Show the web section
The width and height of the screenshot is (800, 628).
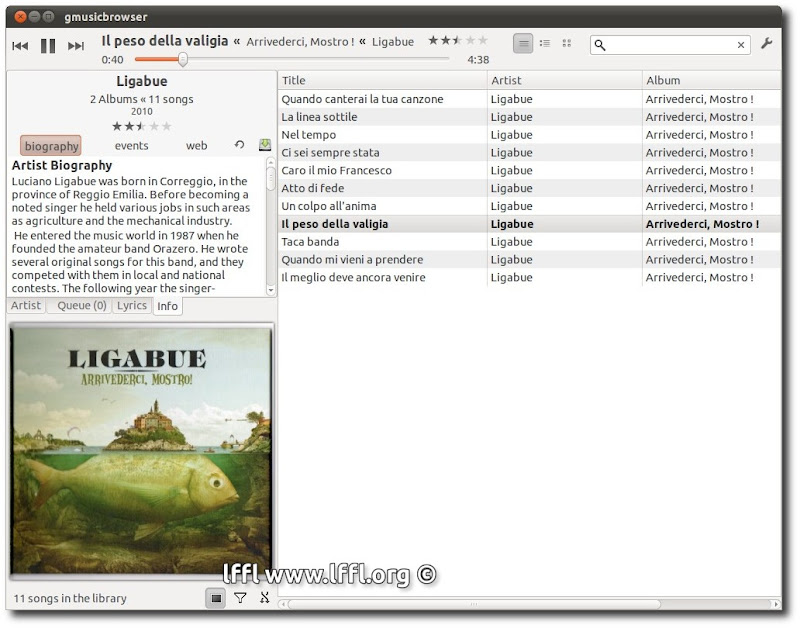(x=196, y=146)
